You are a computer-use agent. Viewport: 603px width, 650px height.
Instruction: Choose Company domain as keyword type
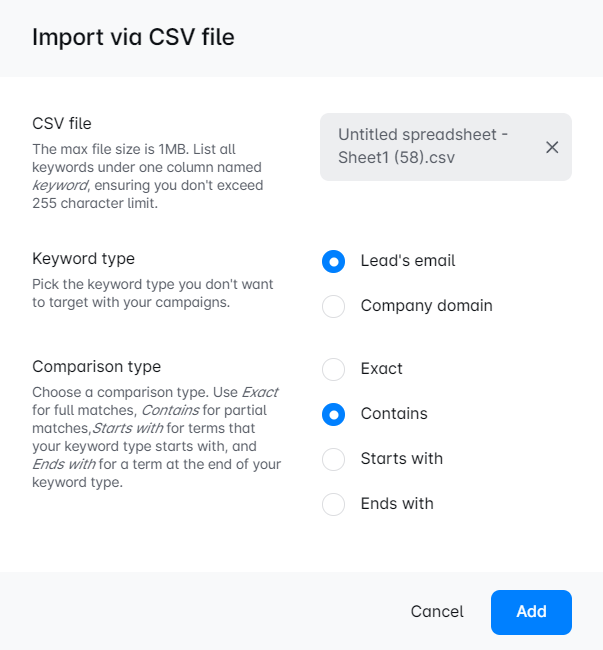pyautogui.click(x=334, y=306)
